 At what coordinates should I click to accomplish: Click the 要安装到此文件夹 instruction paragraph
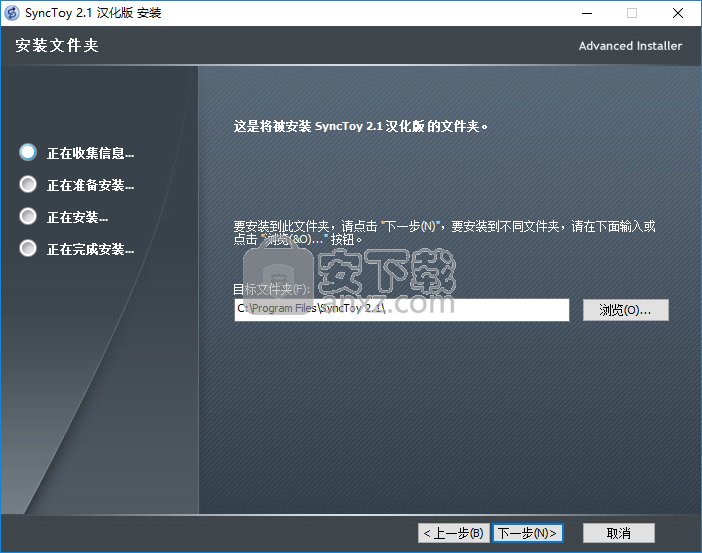(444, 232)
